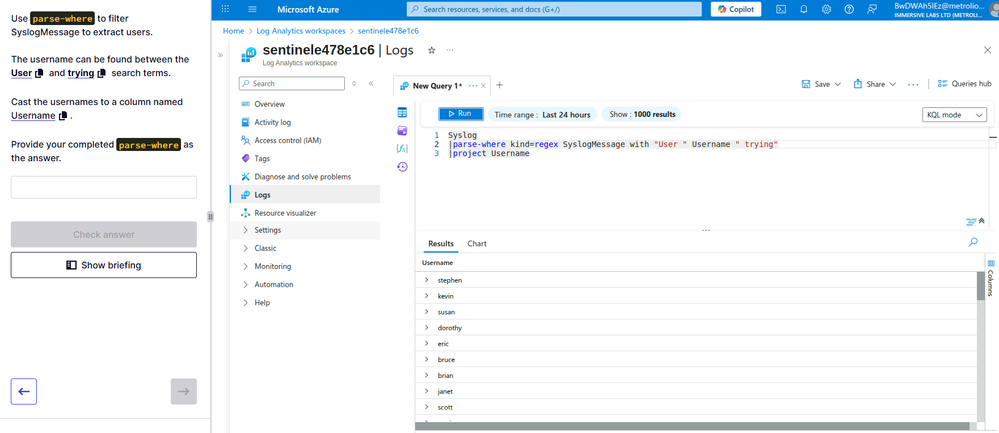Search results using magnifier icon
The width and height of the screenshot is (999, 433).
tap(972, 242)
